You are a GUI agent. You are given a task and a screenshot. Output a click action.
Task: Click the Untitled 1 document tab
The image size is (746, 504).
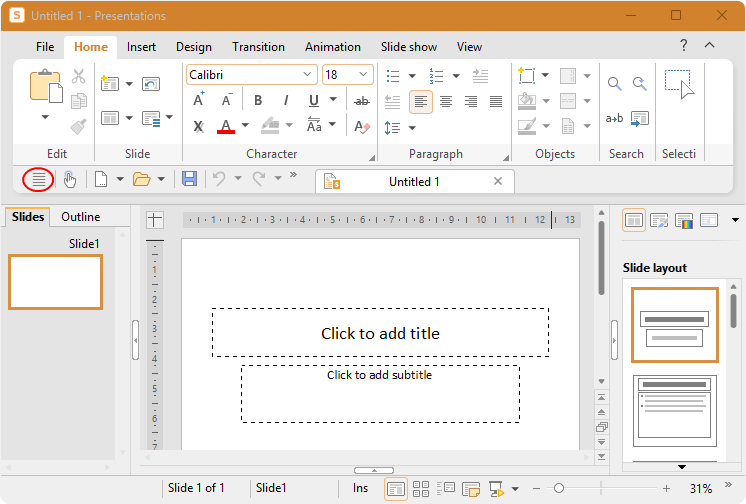[x=414, y=182]
